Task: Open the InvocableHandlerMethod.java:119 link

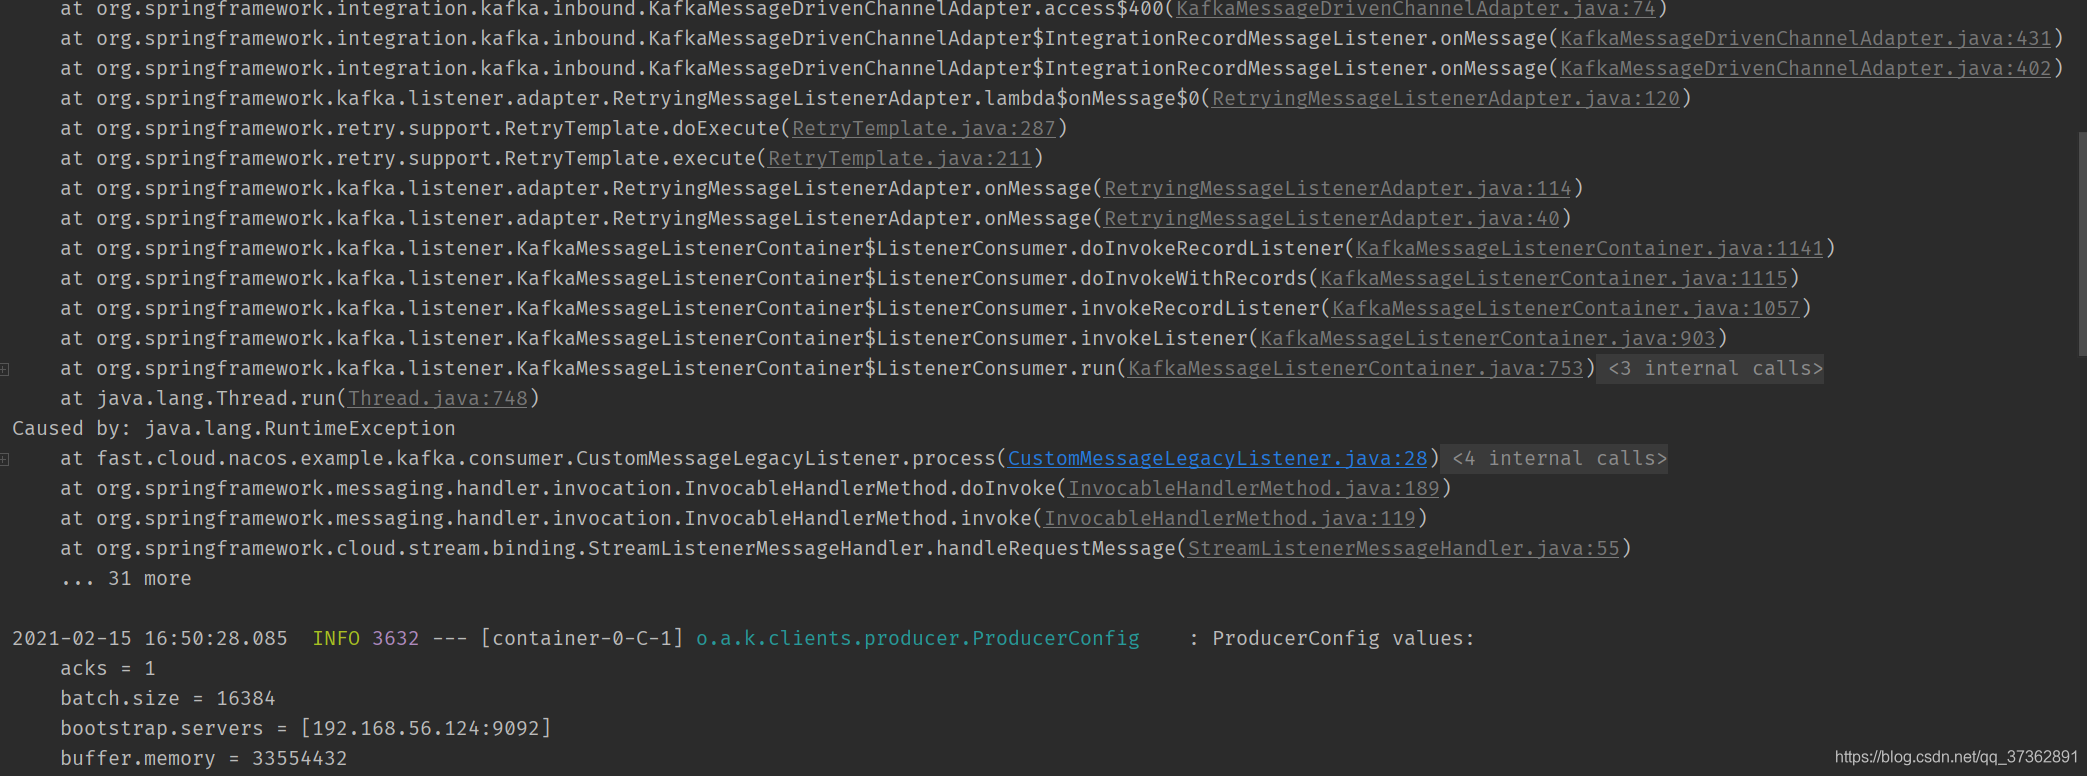Action: (1230, 519)
